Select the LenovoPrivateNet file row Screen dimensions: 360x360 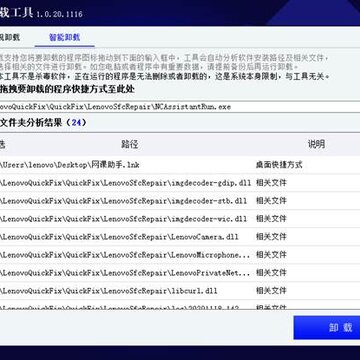click(180, 273)
